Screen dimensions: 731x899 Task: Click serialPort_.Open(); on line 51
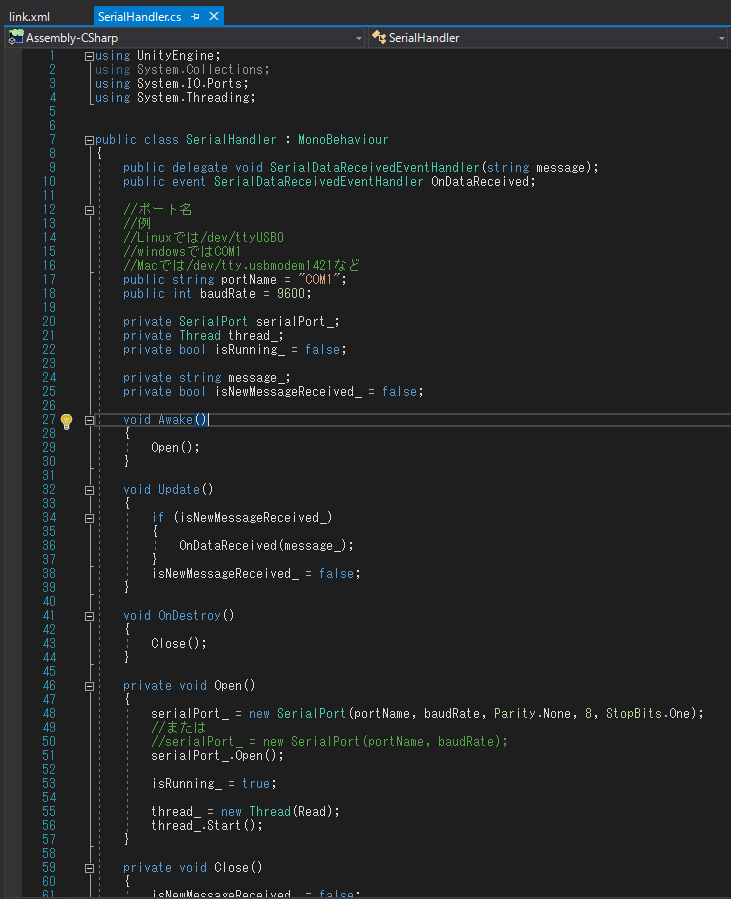click(x=217, y=755)
